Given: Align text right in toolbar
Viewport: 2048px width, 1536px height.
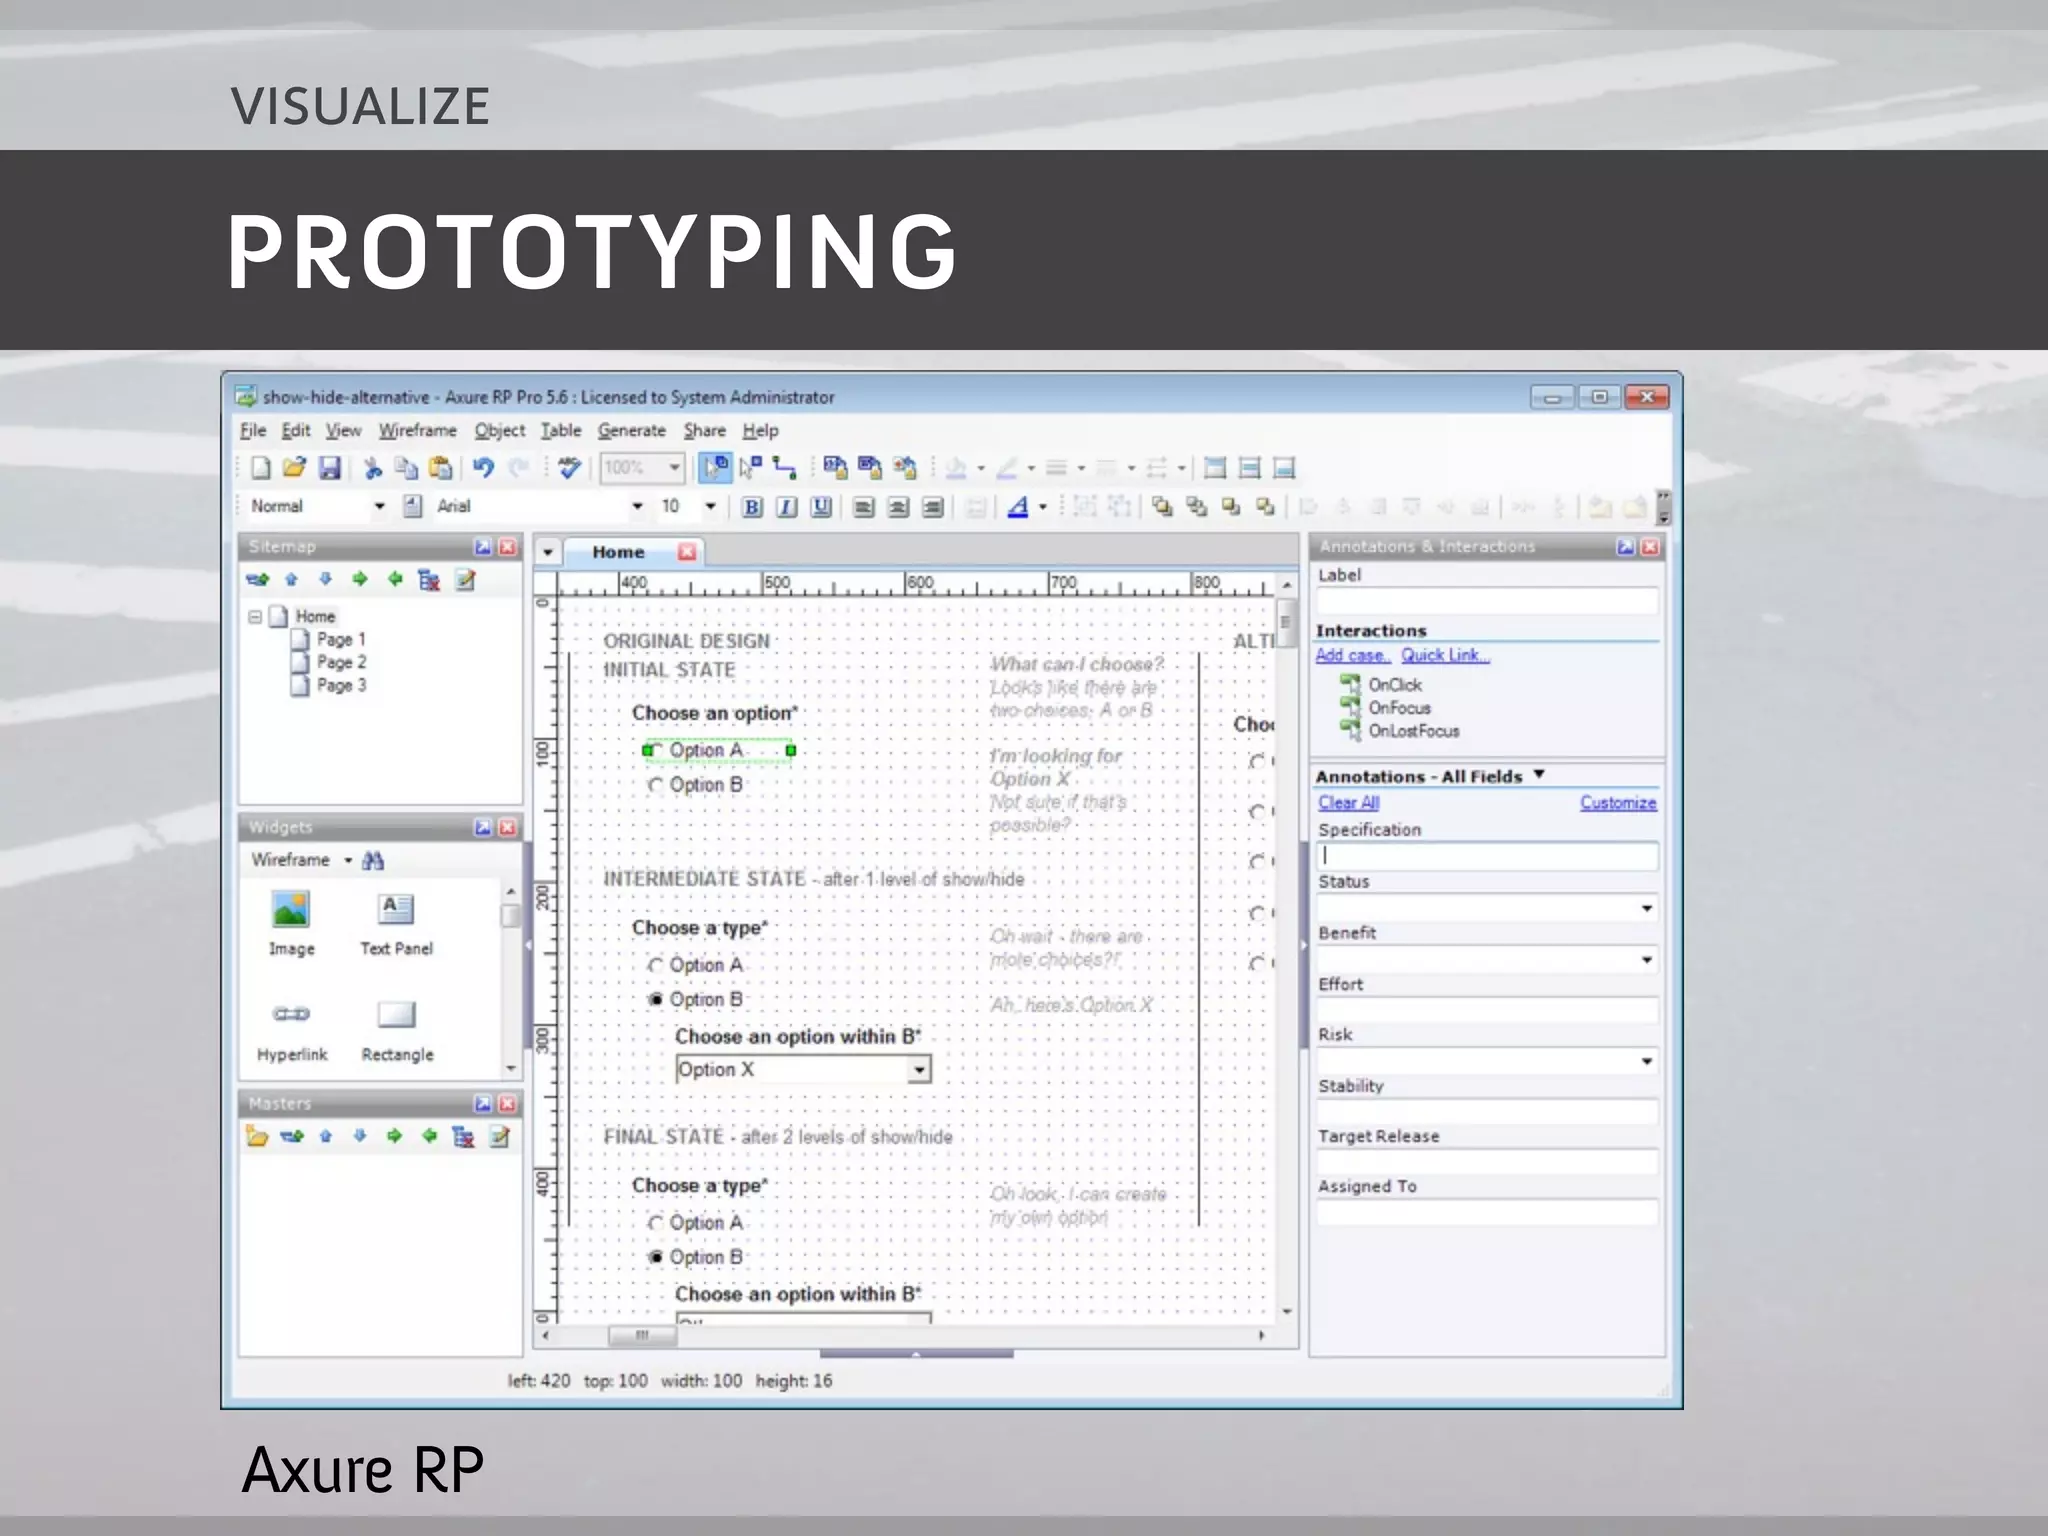Looking at the screenshot, I should (x=932, y=507).
